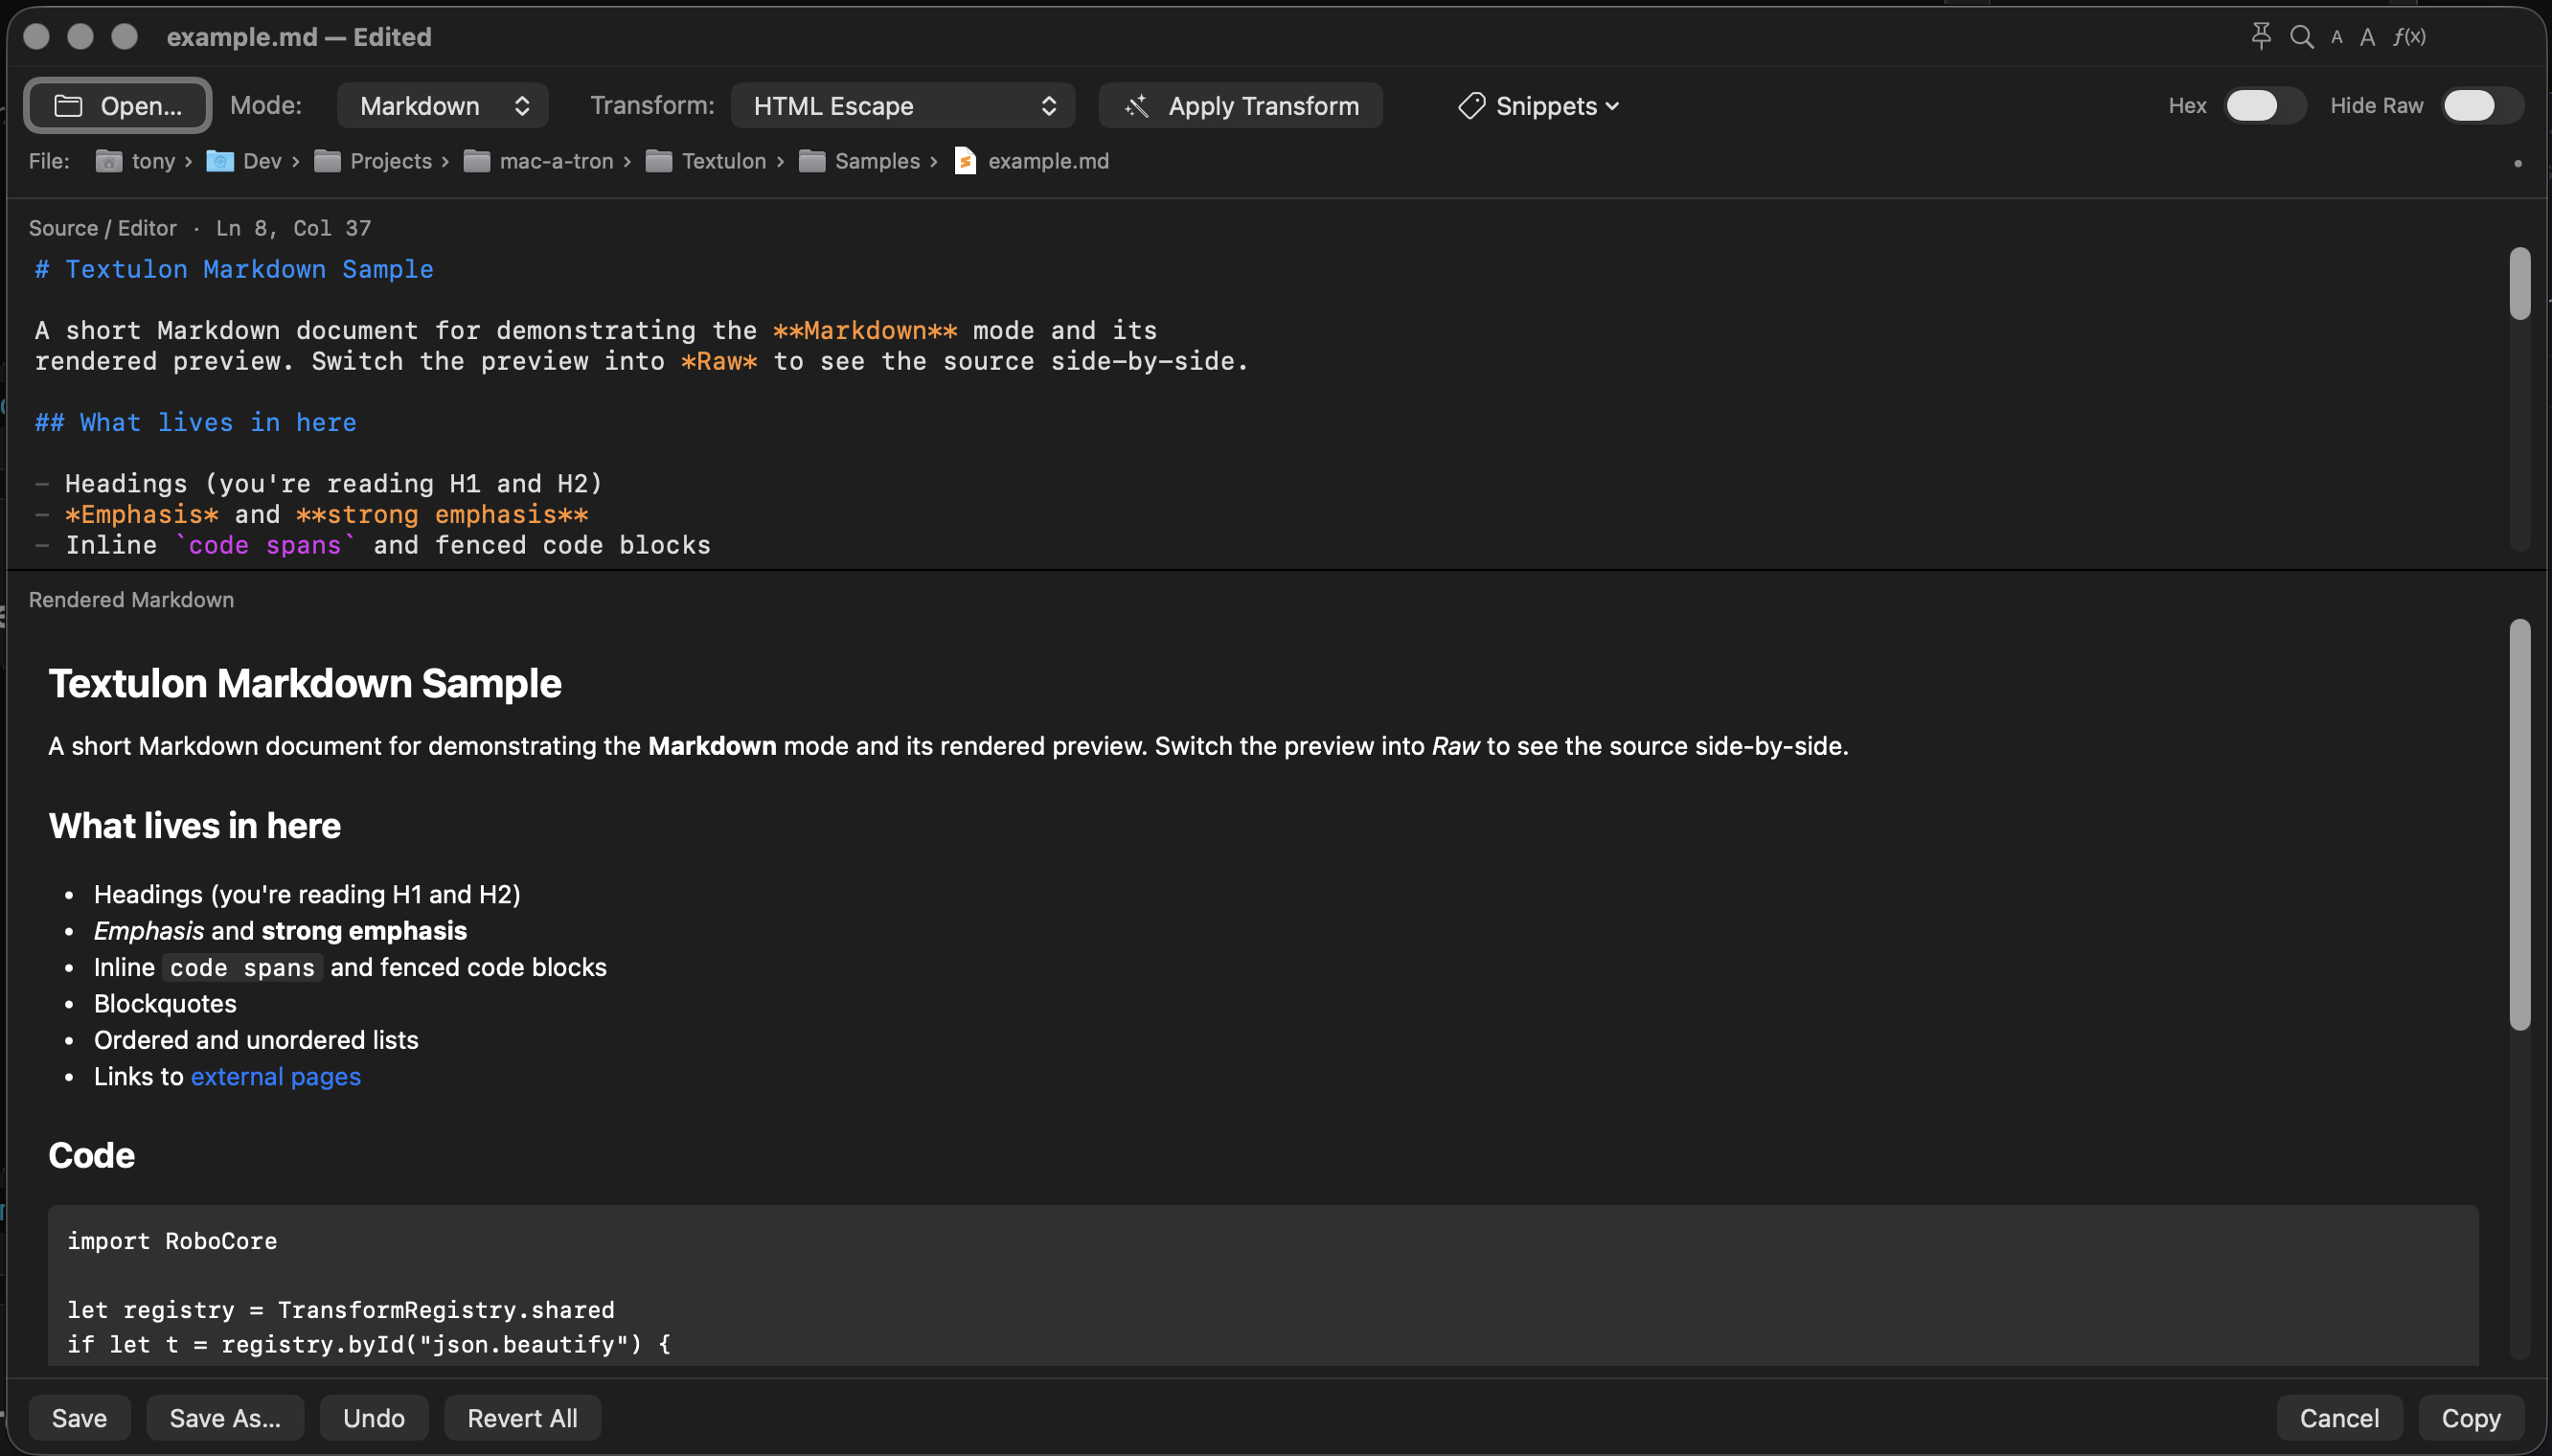2552x1456 pixels.
Task: Toggle the Hex view switch
Action: 2264,106
